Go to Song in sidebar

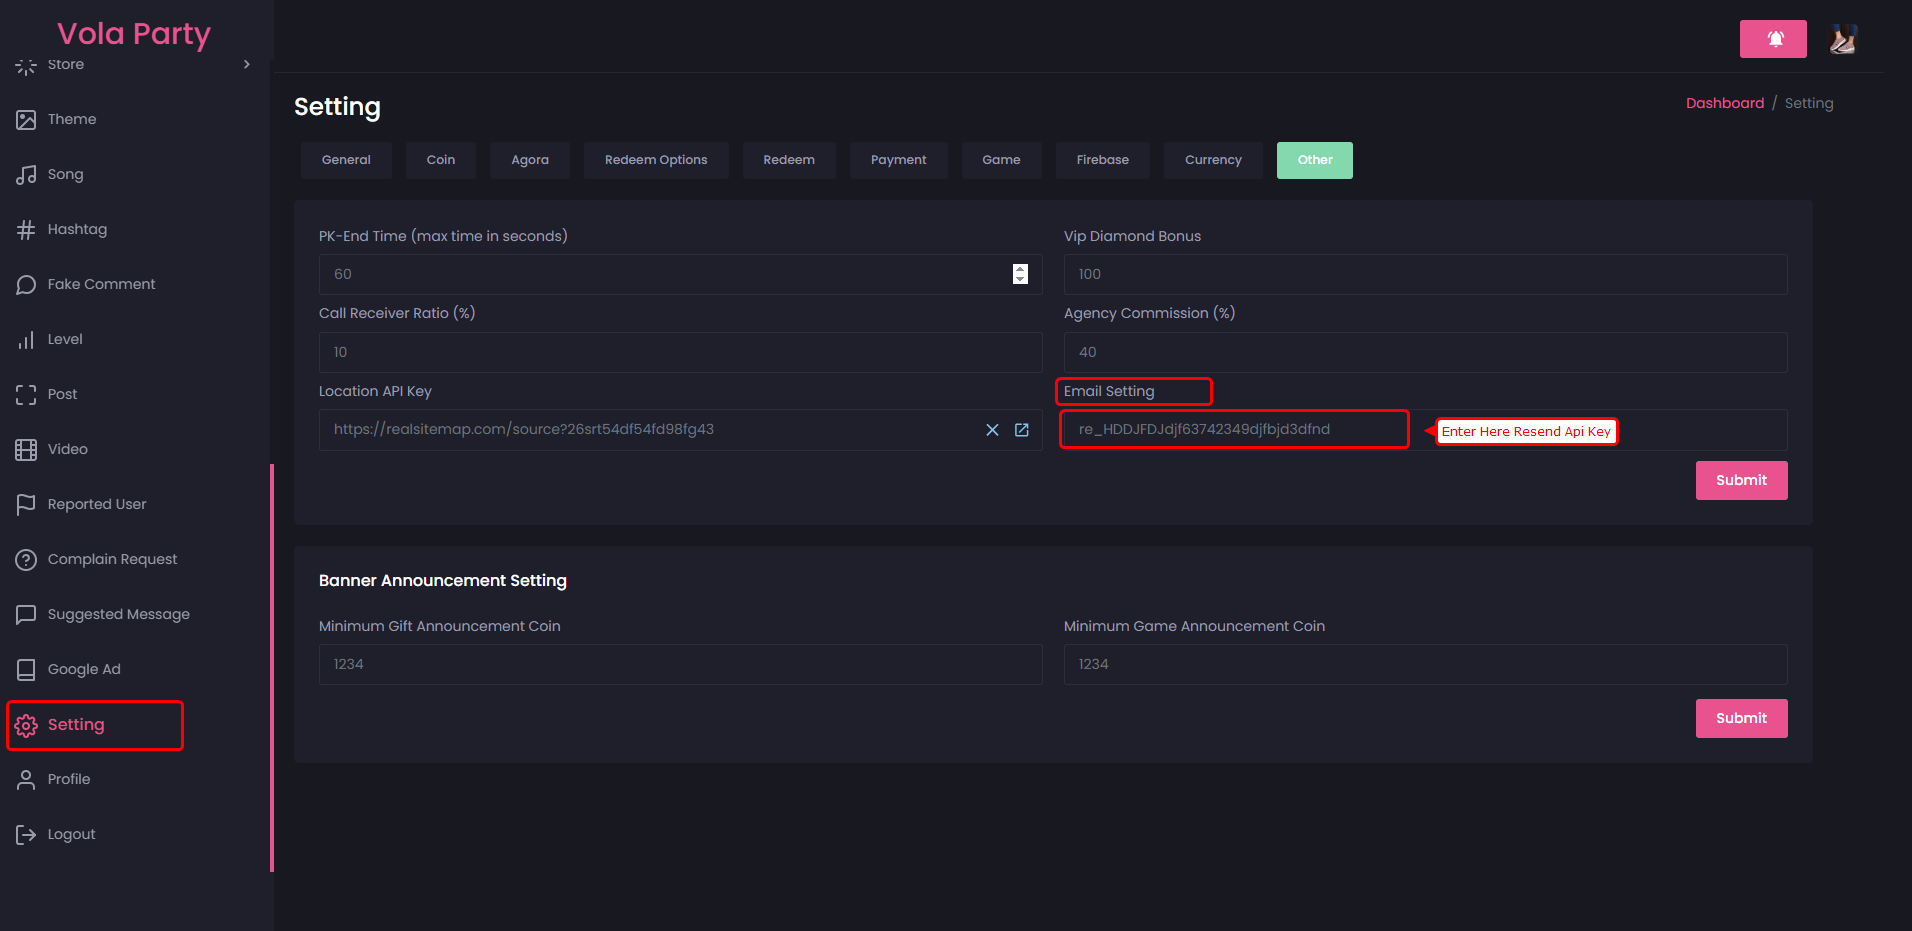(x=65, y=175)
